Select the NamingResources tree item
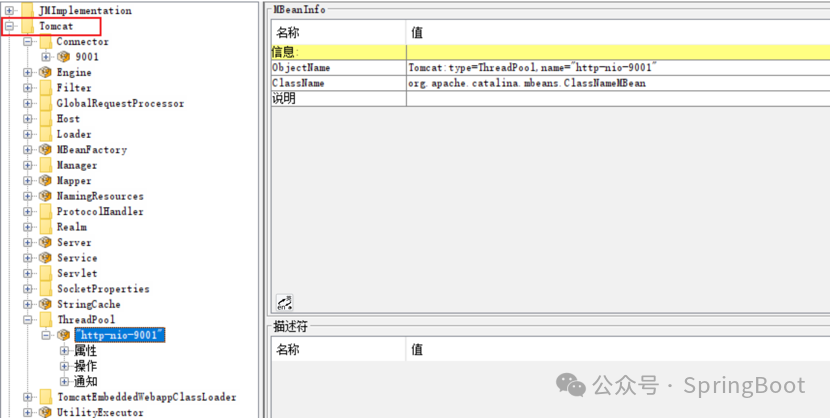Screen dimensions: 830x418 tap(100, 196)
